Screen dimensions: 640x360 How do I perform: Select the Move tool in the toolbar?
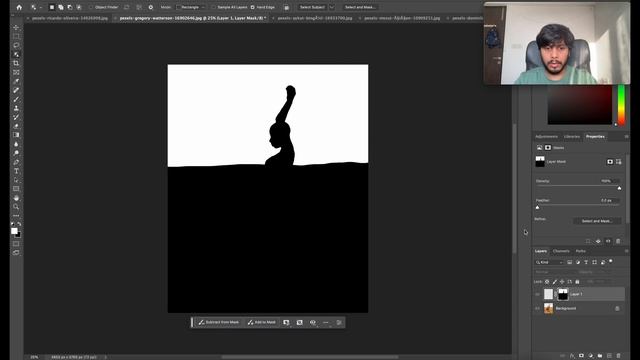pyautogui.click(x=16, y=28)
